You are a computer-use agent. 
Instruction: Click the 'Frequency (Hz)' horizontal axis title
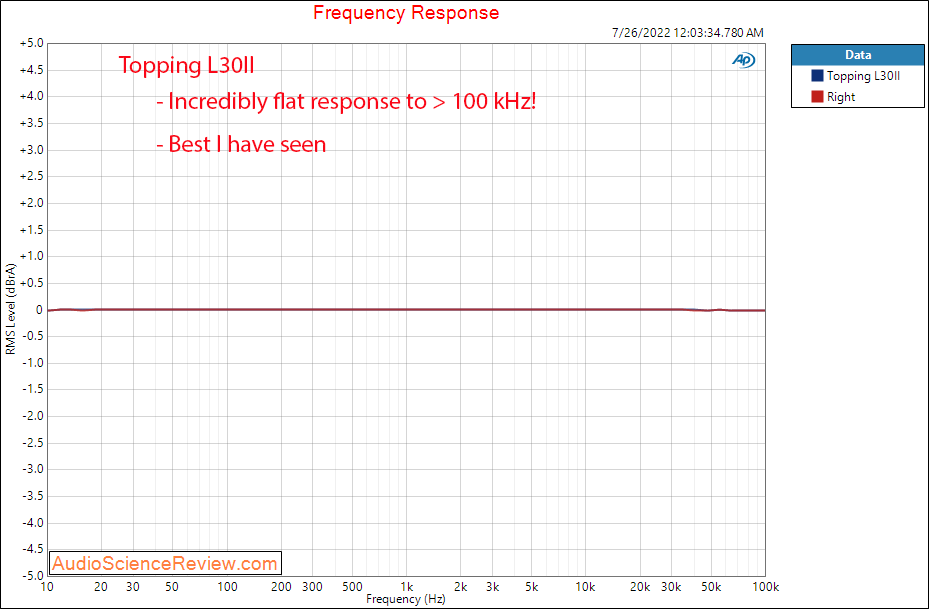click(x=406, y=599)
